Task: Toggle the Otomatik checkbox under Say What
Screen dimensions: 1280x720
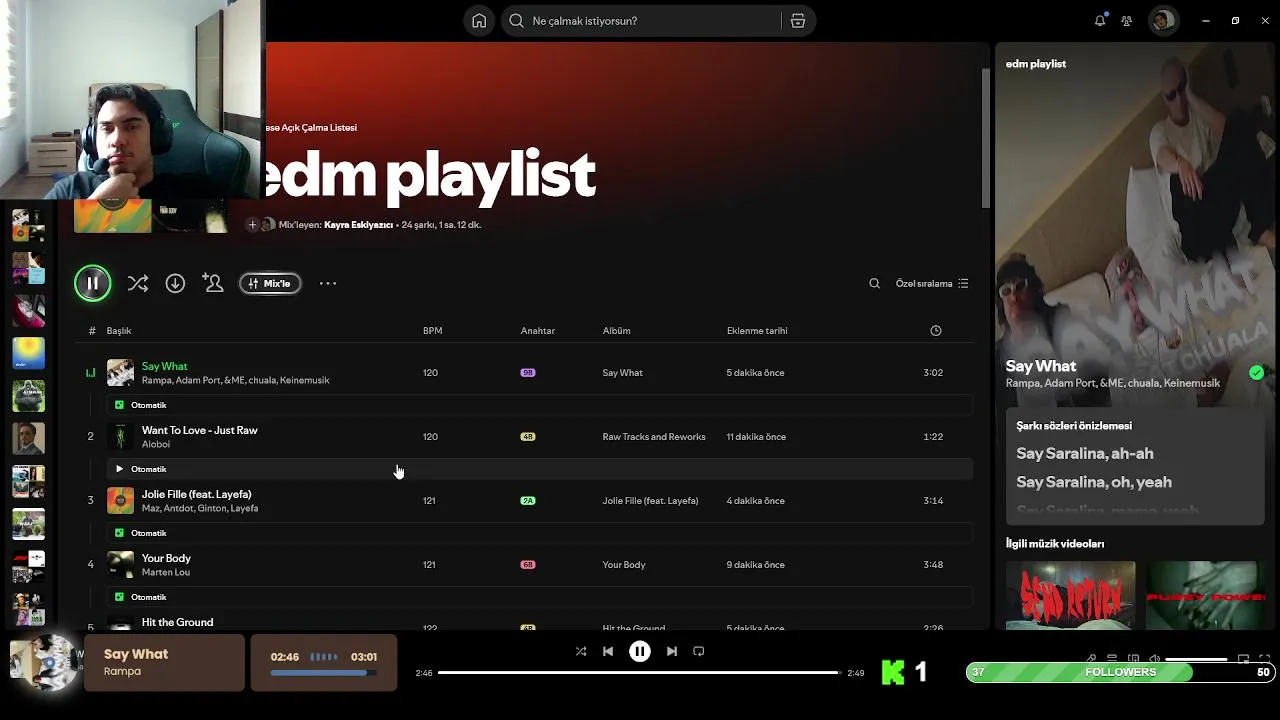Action: click(119, 405)
